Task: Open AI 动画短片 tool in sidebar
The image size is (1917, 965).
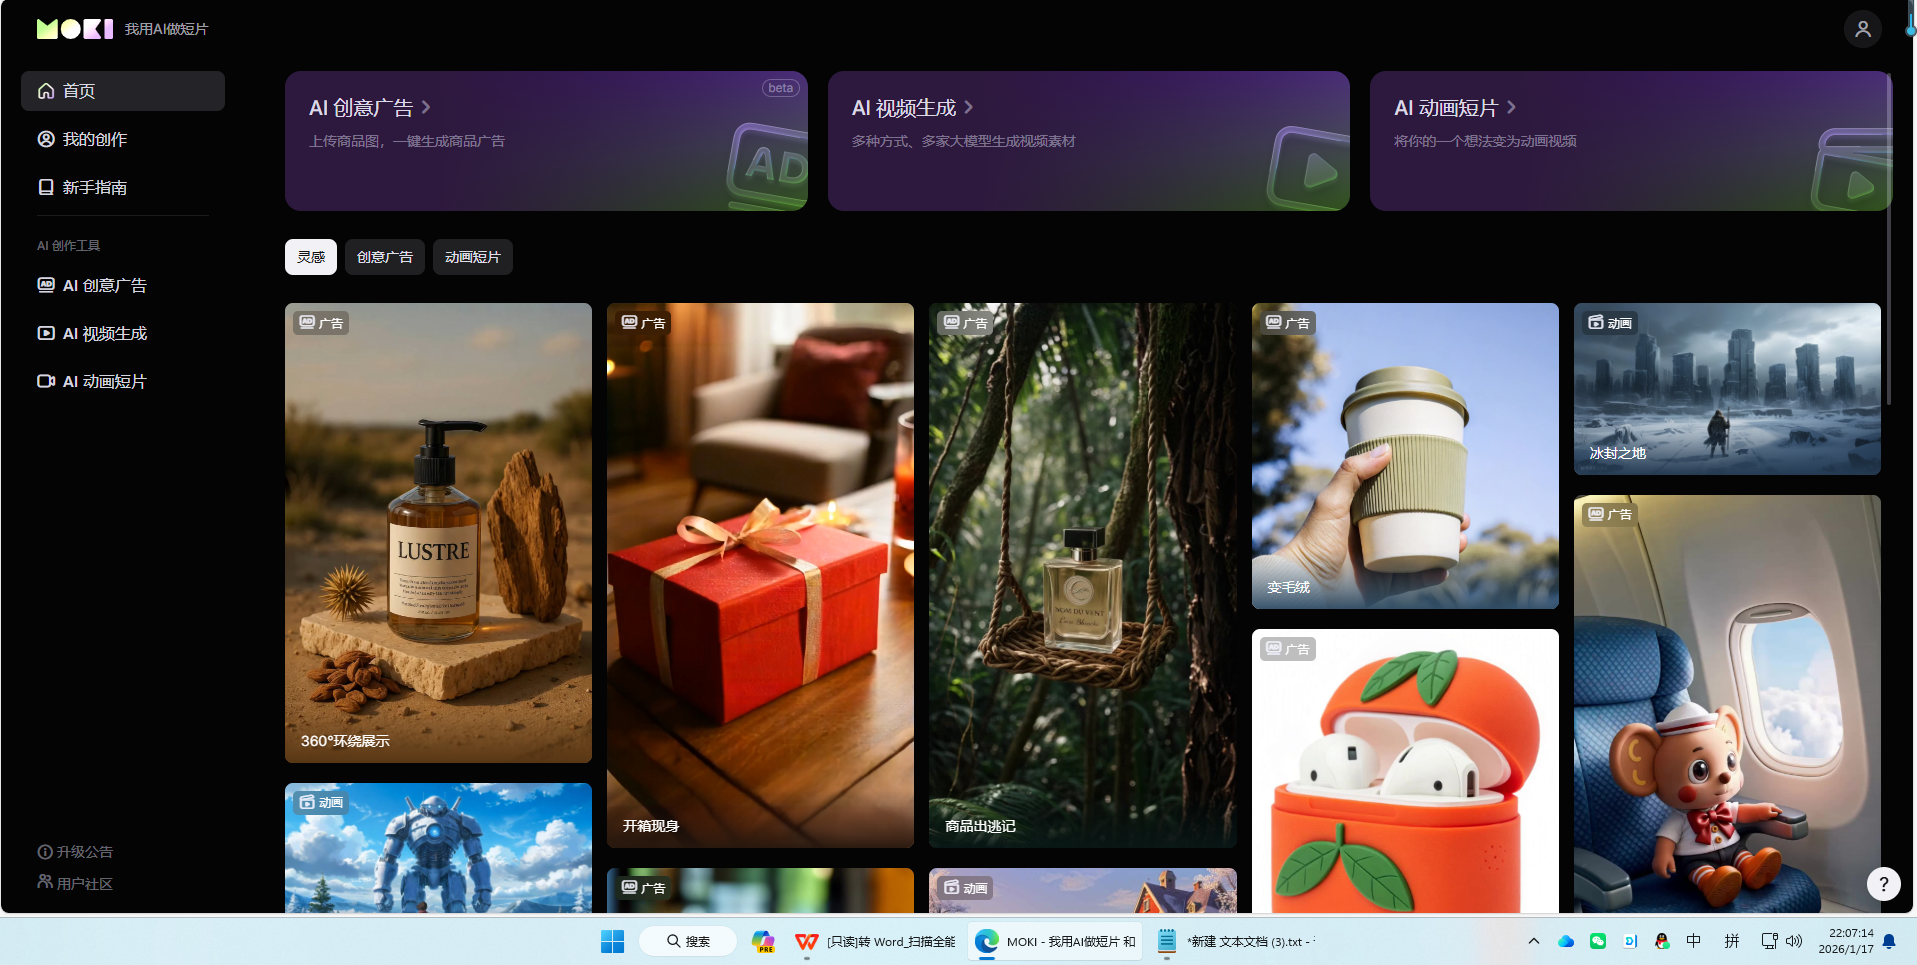Action: pos(123,381)
